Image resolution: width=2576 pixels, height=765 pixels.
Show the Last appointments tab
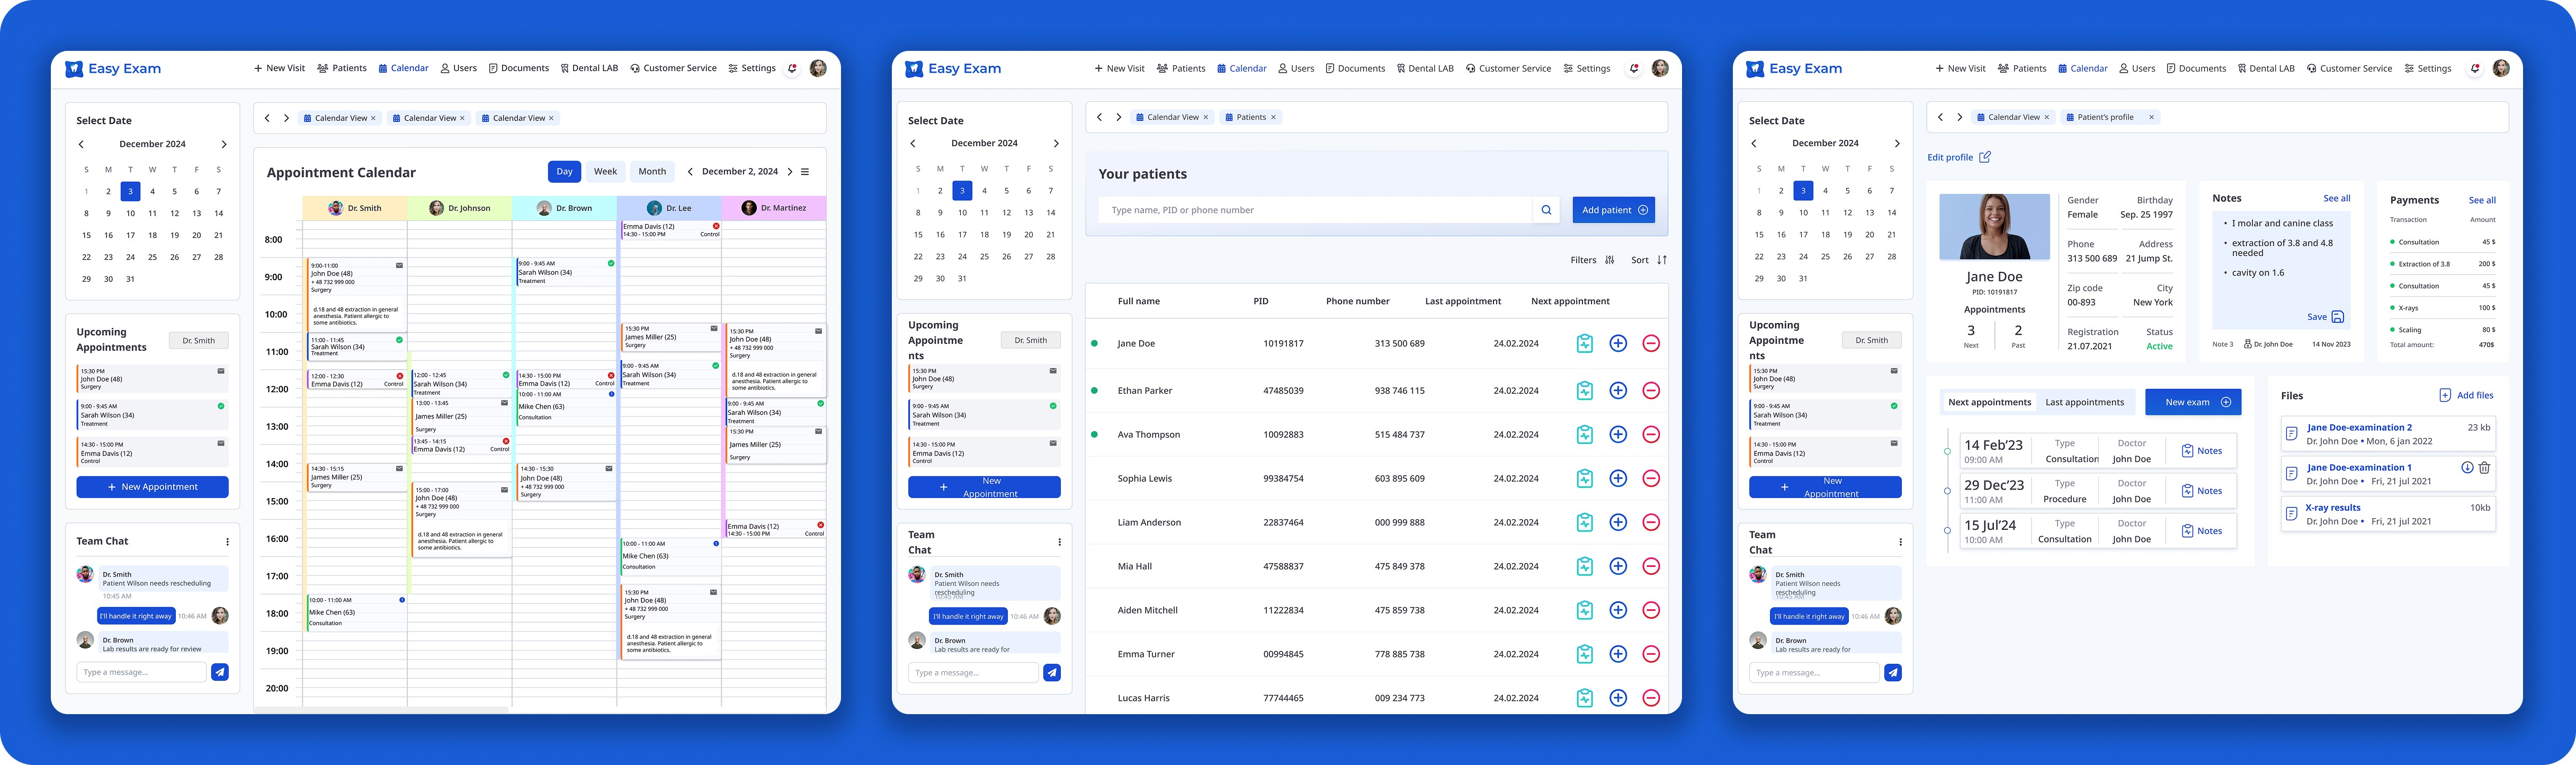(x=2084, y=402)
